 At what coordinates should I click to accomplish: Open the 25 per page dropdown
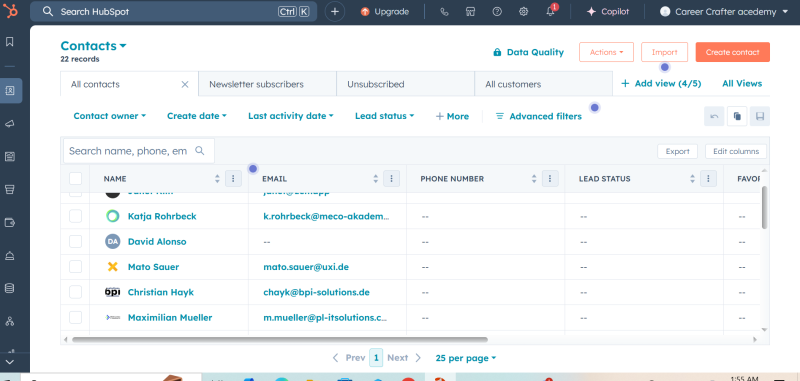point(466,358)
